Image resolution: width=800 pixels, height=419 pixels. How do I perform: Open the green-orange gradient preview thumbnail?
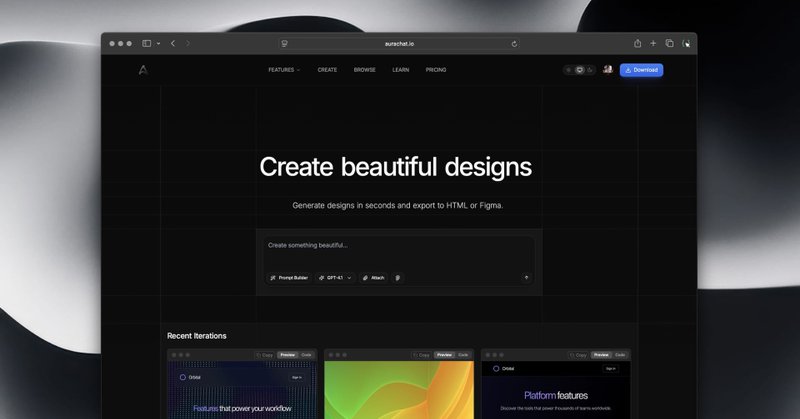[x=399, y=390]
